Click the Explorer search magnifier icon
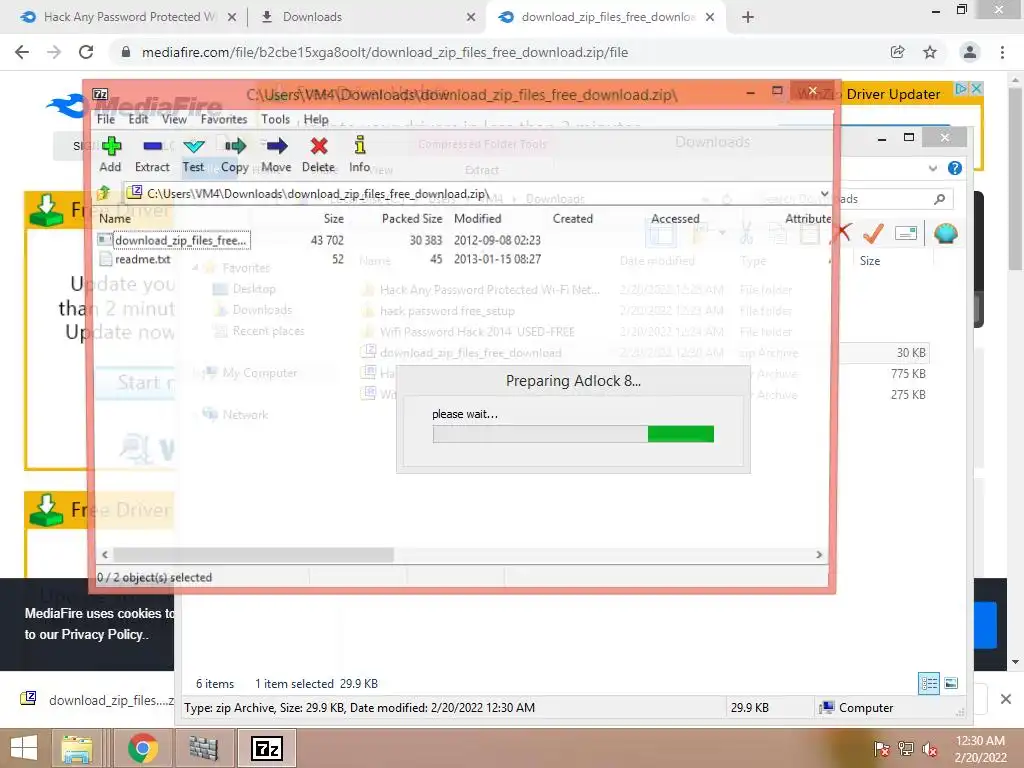This screenshot has height=768, width=1024. coord(939,199)
